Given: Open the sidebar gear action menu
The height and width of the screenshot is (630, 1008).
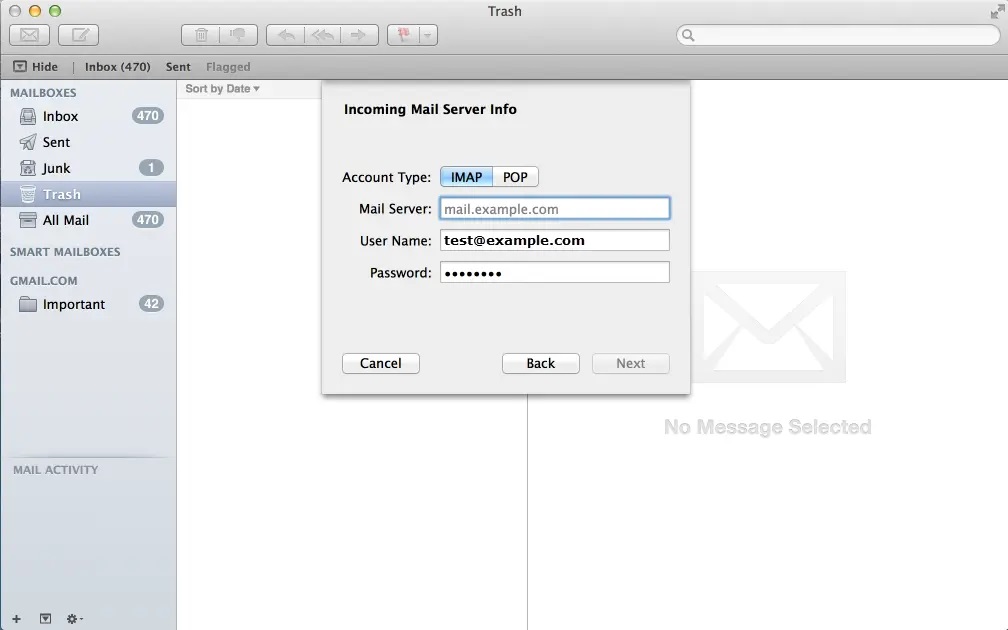Looking at the screenshot, I should click(x=74, y=619).
